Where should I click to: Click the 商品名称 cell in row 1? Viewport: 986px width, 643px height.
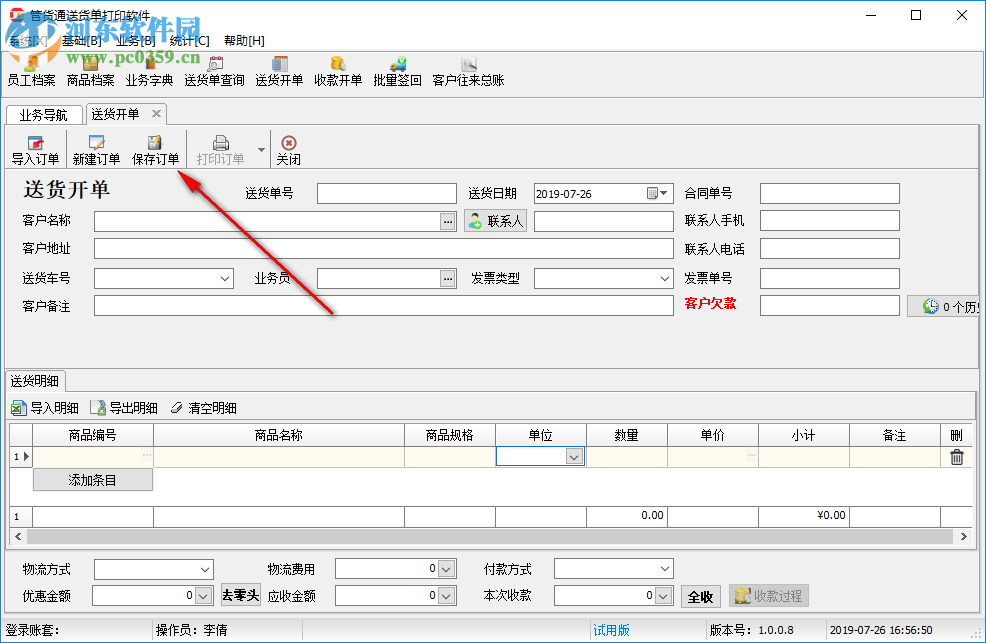point(279,457)
